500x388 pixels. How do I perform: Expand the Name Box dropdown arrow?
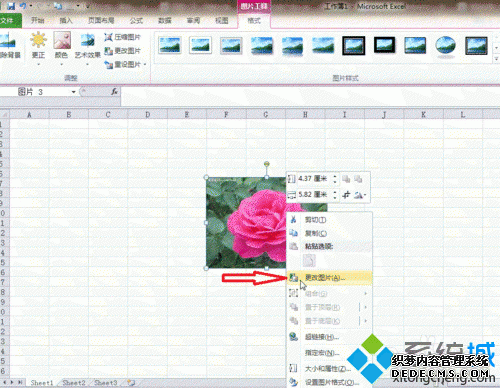[x=73, y=92]
